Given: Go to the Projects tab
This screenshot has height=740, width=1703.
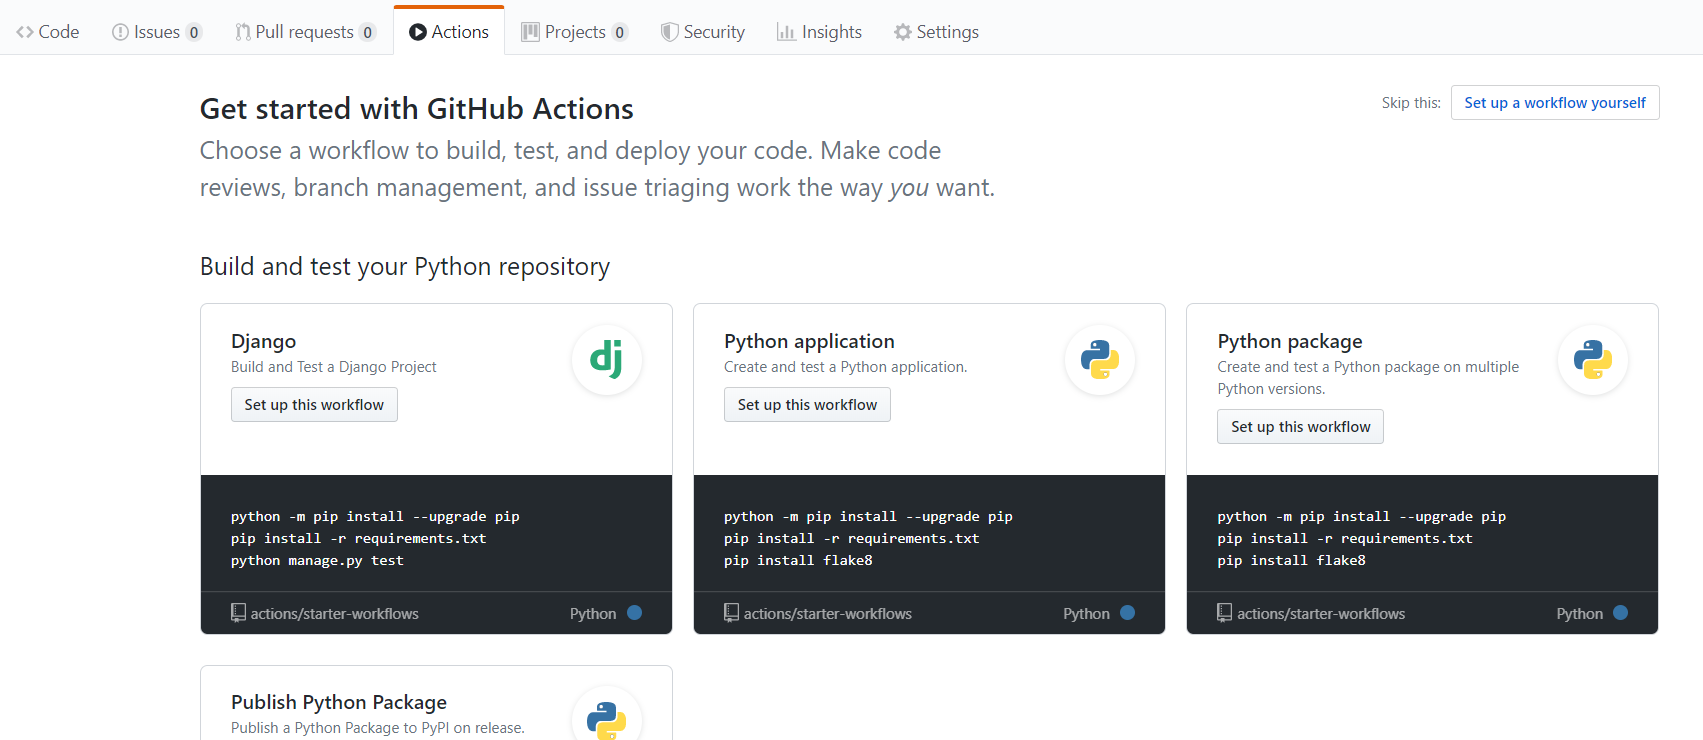Looking at the screenshot, I should tap(574, 32).
